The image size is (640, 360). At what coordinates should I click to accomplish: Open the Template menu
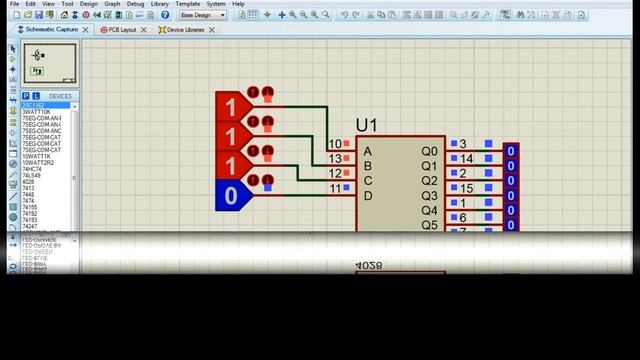click(x=188, y=4)
